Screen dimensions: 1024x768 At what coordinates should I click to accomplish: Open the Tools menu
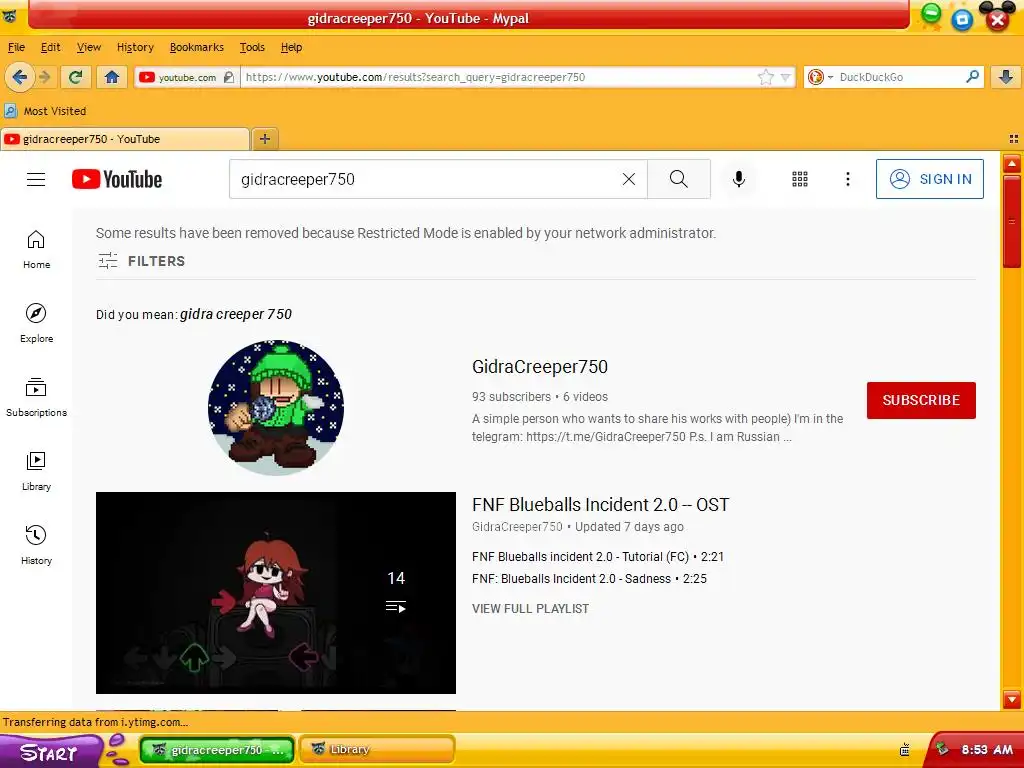point(252,47)
